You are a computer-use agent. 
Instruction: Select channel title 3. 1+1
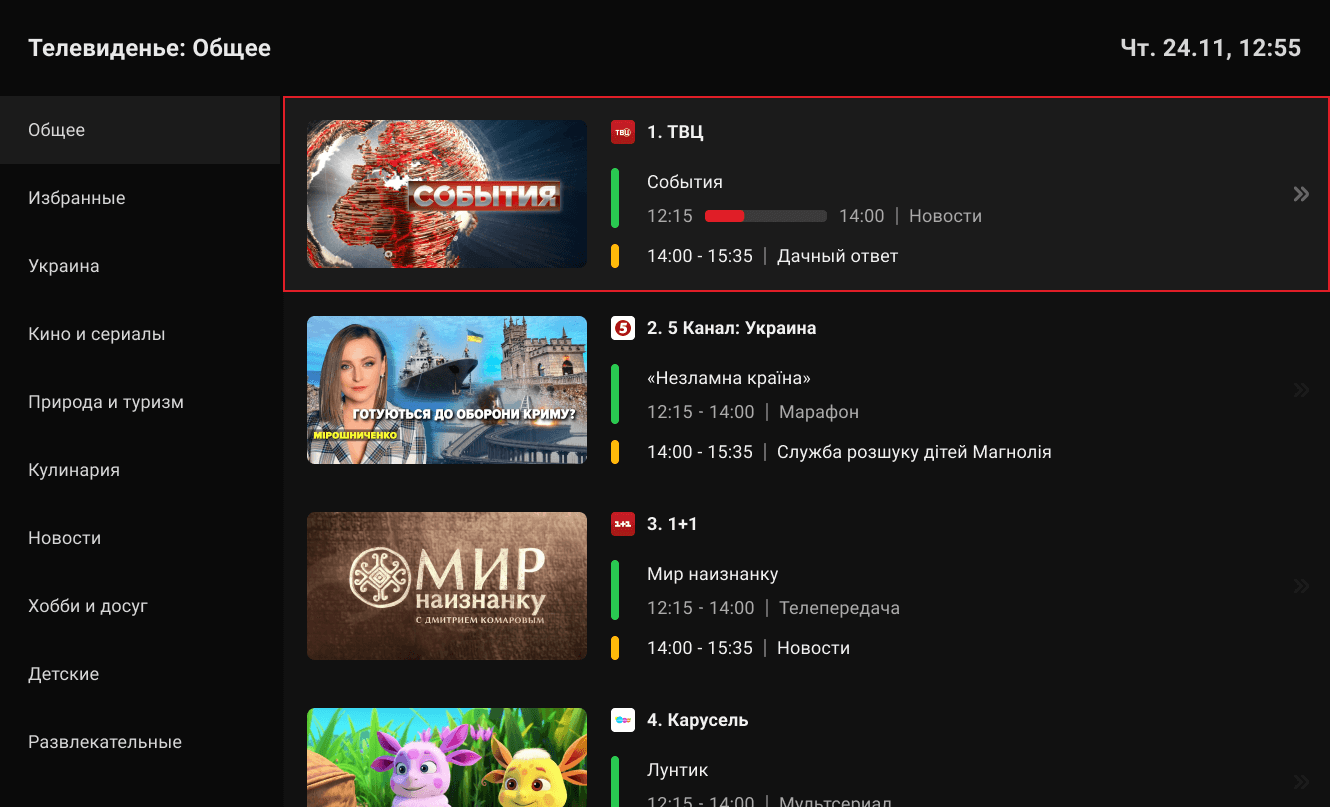(672, 524)
